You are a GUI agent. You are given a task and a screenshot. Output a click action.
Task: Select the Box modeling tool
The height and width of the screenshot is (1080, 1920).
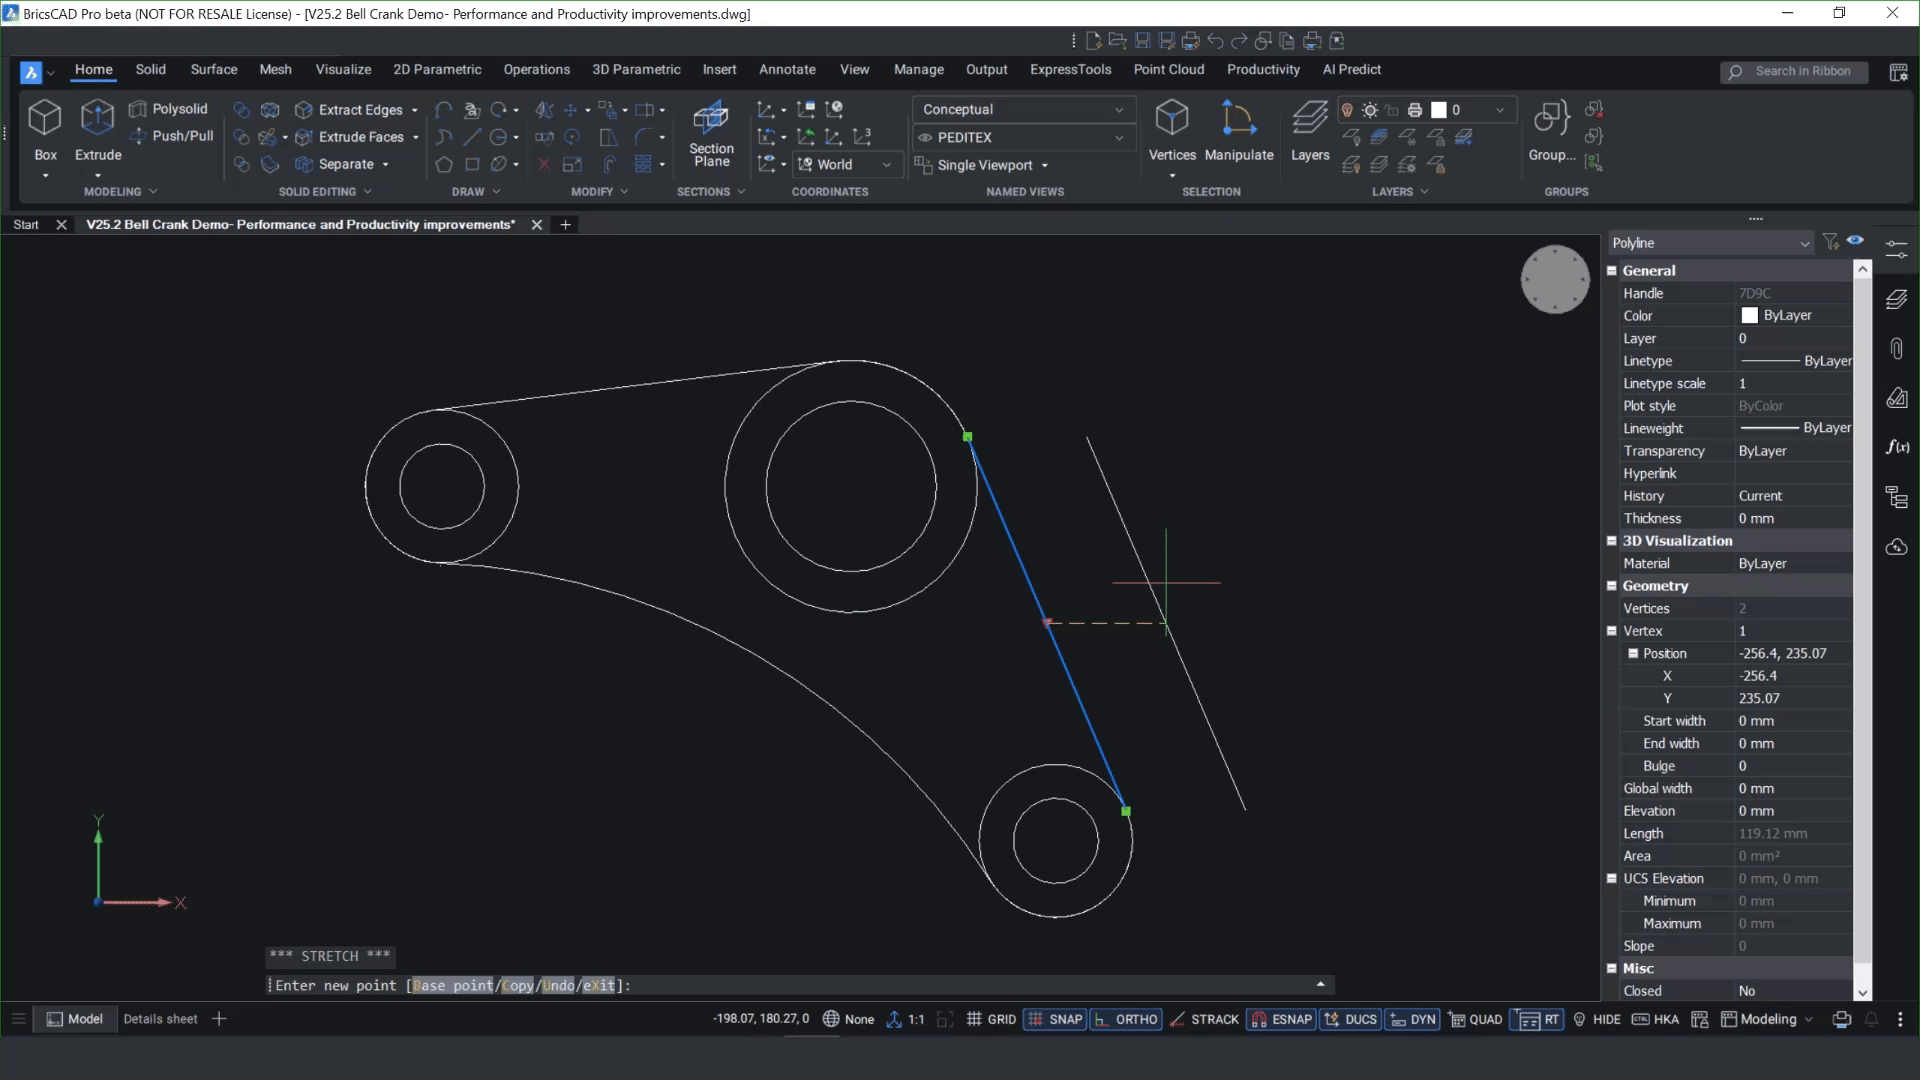44,130
